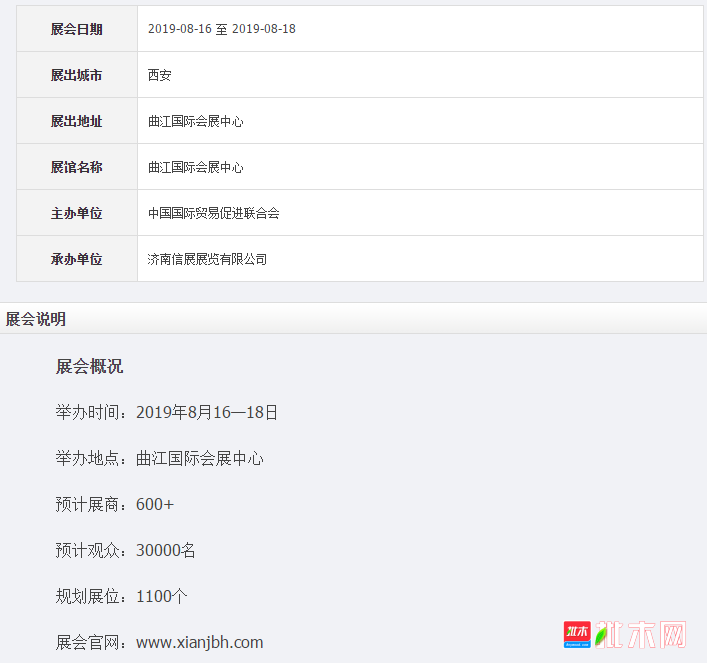This screenshot has width=707, height=663.
Task: Click the 展会概况 subheading
Action: coord(89,366)
